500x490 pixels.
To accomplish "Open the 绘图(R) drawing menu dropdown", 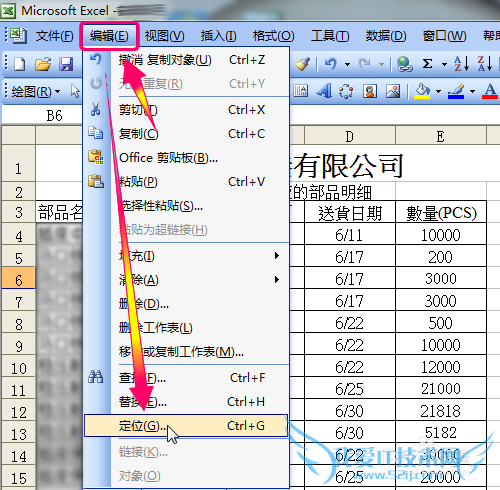I will [x=36, y=91].
